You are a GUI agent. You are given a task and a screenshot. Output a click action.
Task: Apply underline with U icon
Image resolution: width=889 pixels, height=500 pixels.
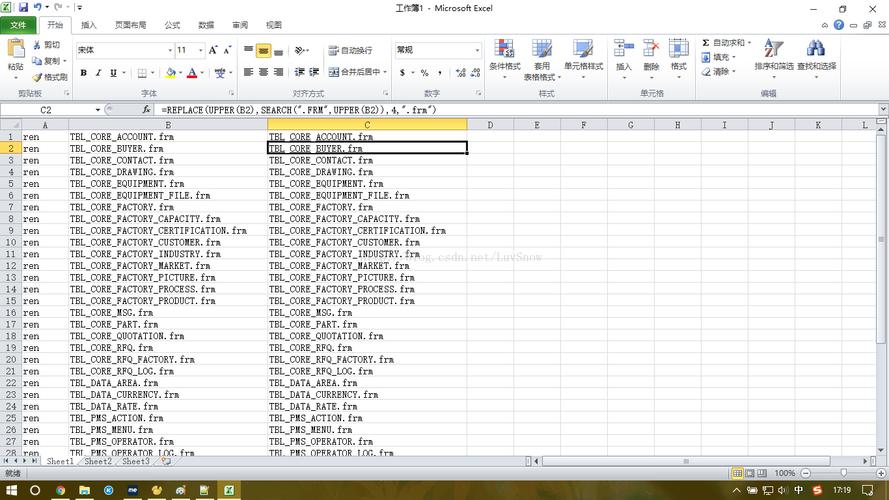click(x=113, y=73)
